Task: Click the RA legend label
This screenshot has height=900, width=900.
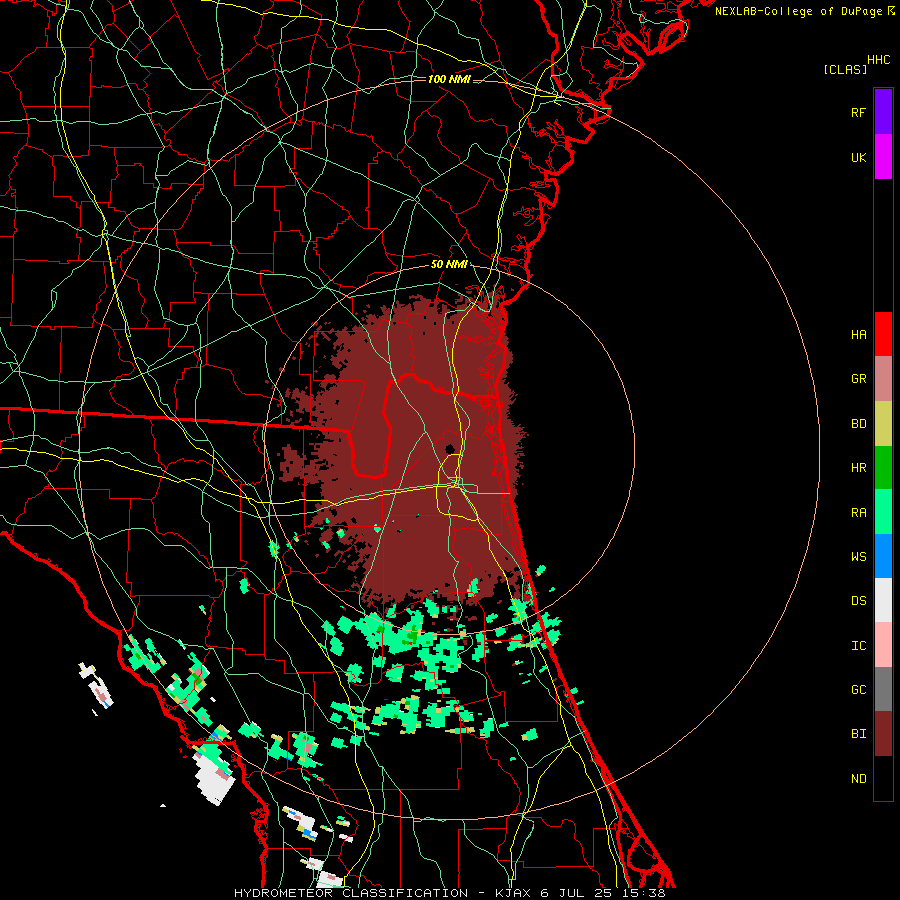Action: click(x=858, y=513)
